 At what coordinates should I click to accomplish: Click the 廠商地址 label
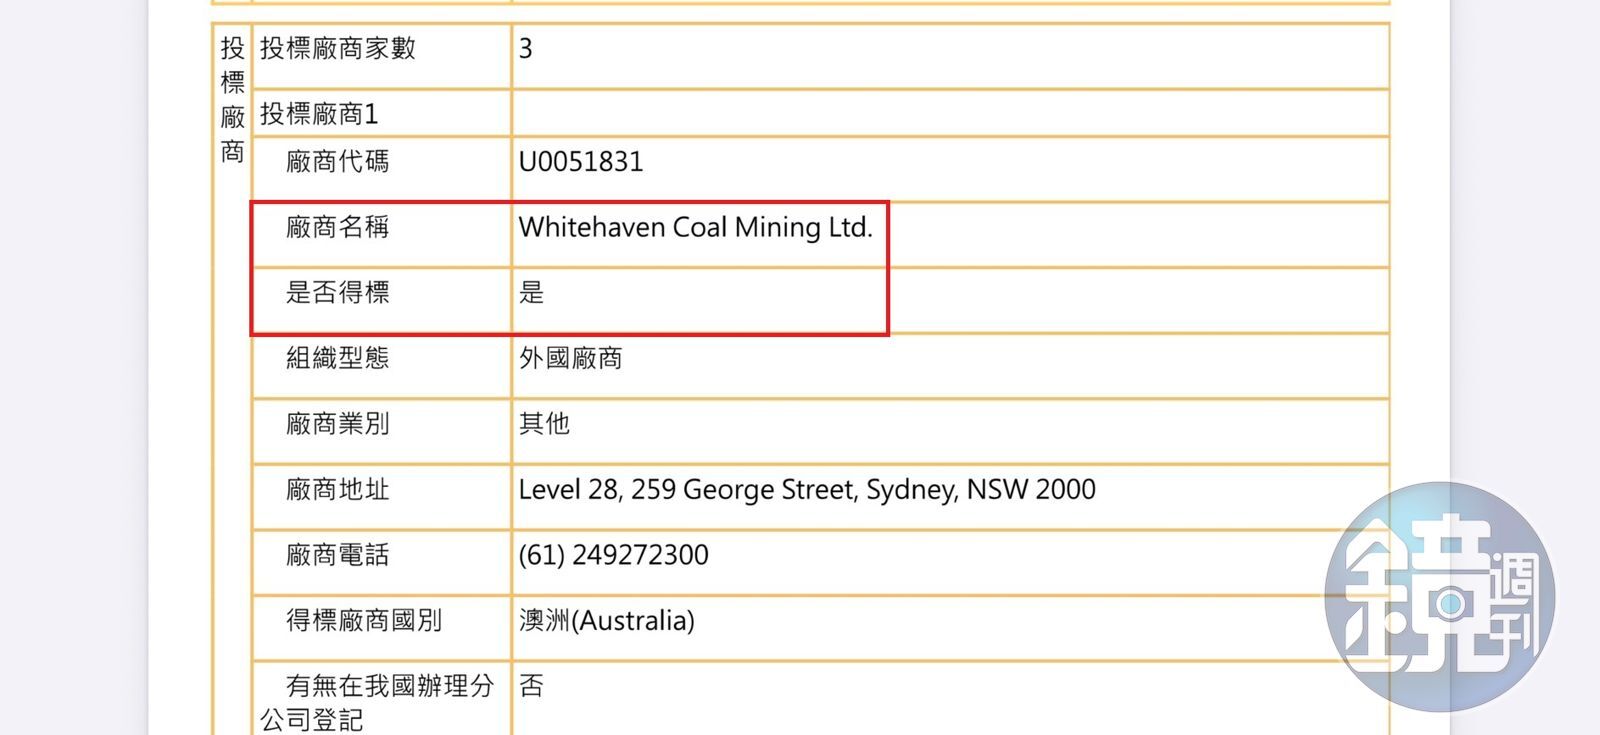pos(338,490)
